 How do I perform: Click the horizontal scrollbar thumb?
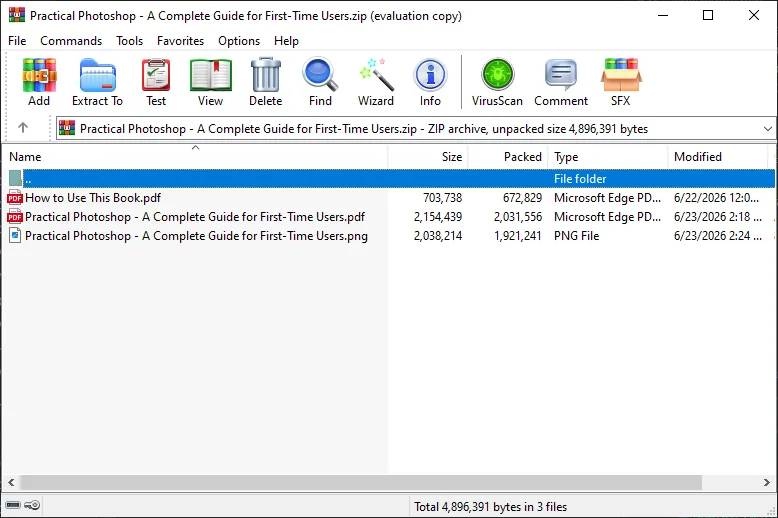coord(361,482)
